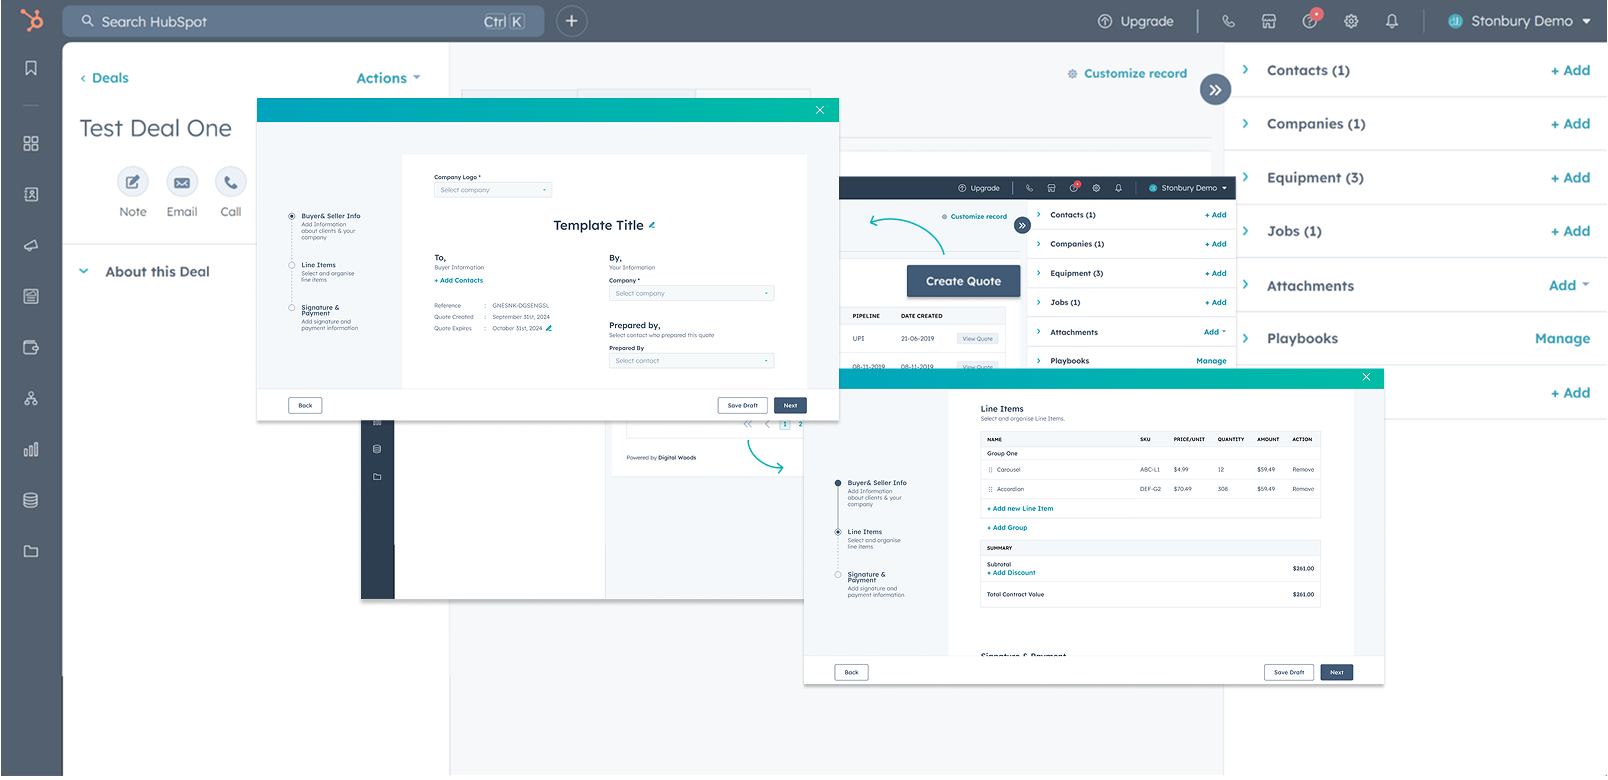Click Next in the template dialog
This screenshot has height=780, width=1608.
pyautogui.click(x=790, y=405)
